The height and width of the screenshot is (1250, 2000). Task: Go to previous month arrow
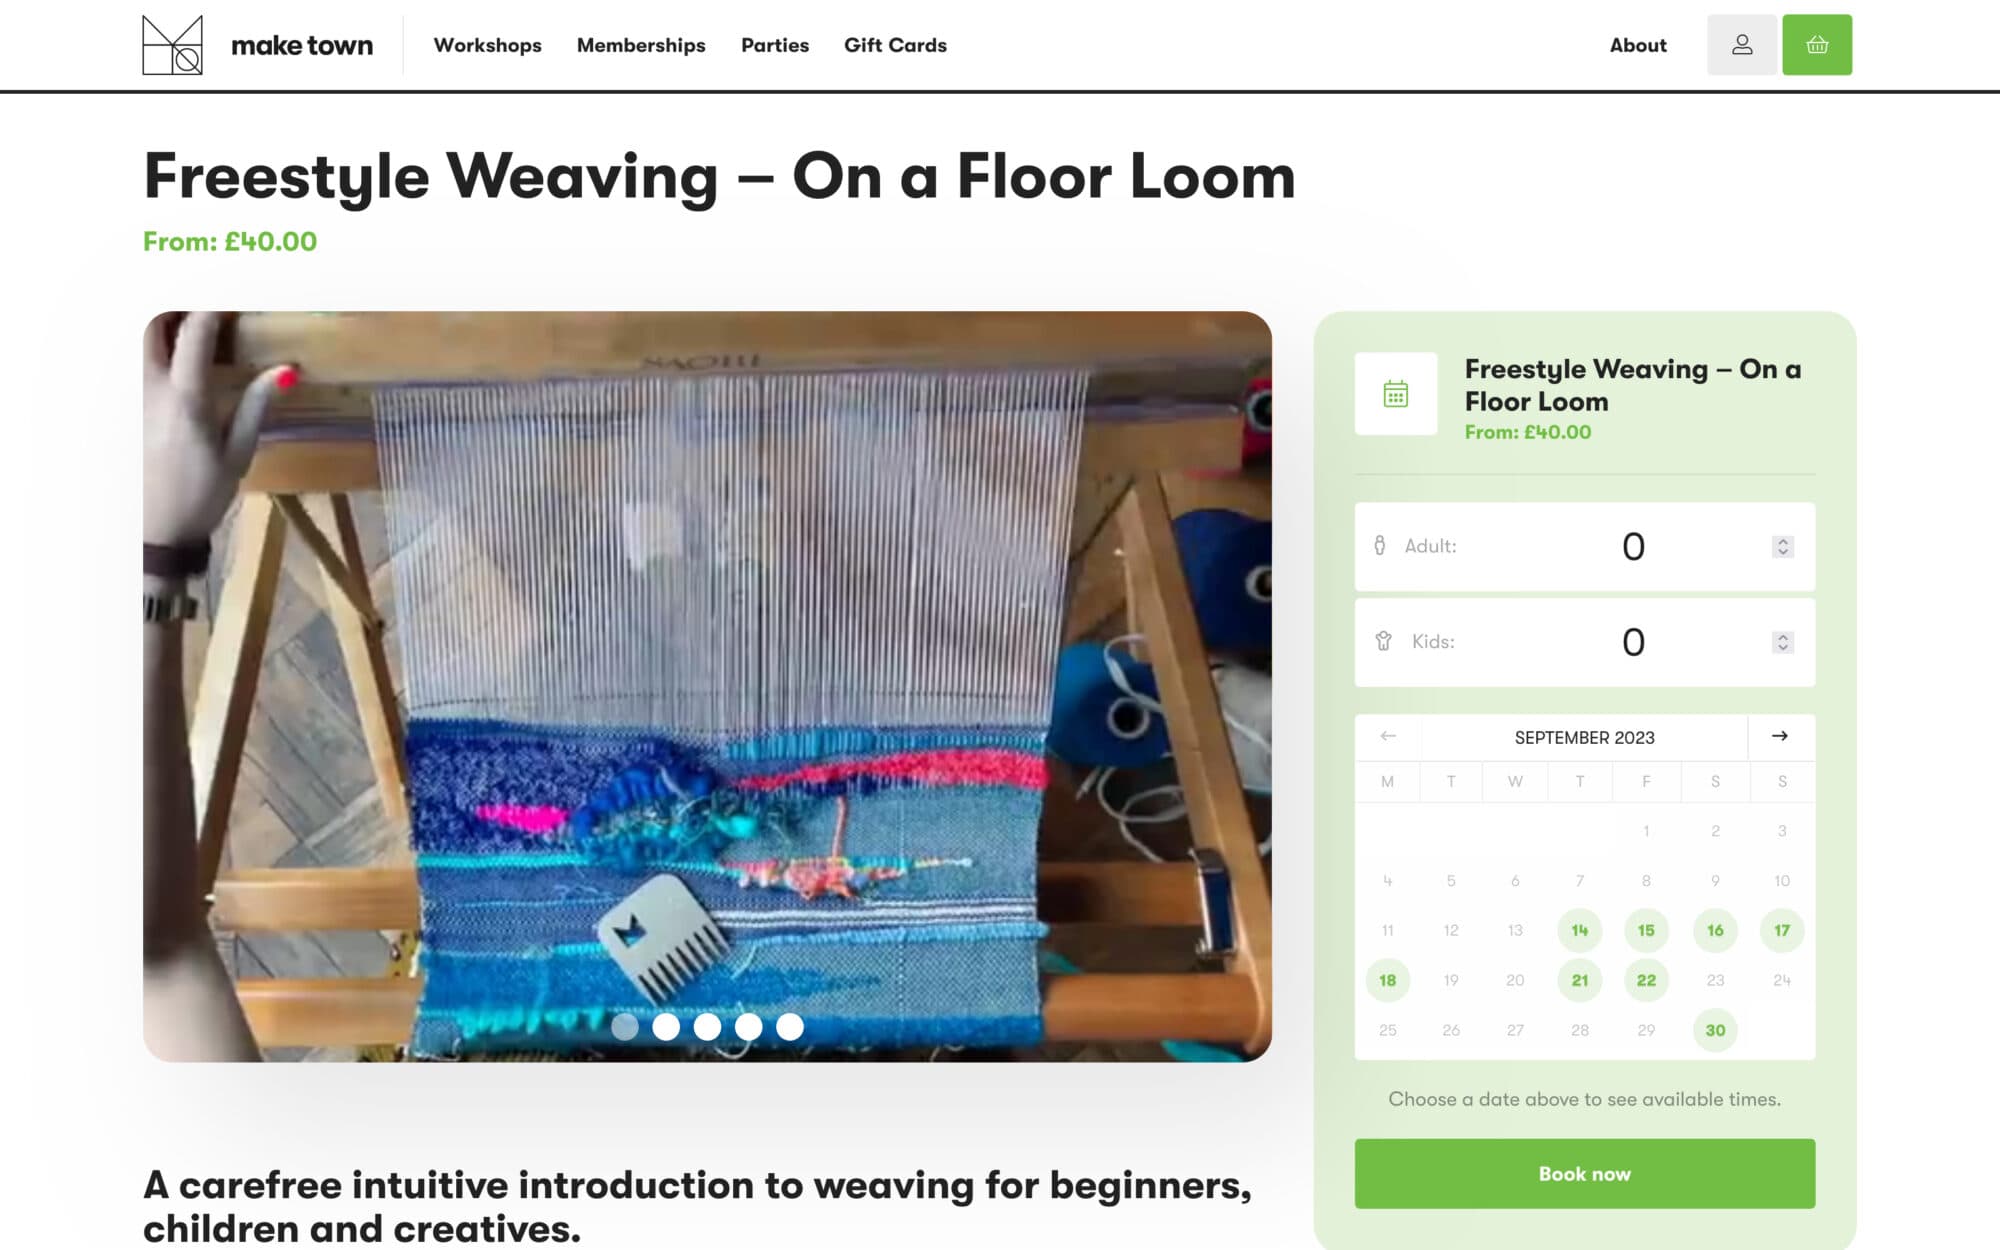tap(1387, 736)
